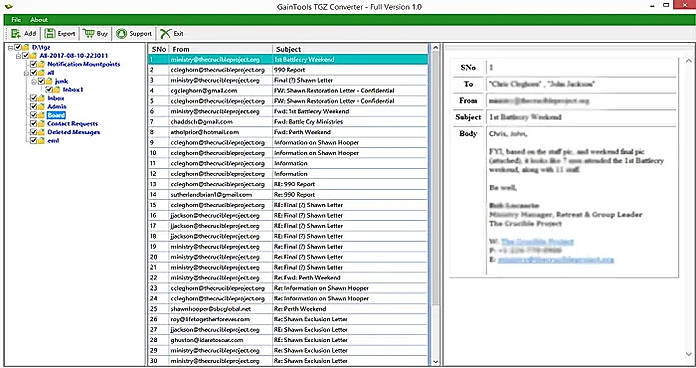Click the junk folder icon
The image size is (696, 368).
coord(49,81)
